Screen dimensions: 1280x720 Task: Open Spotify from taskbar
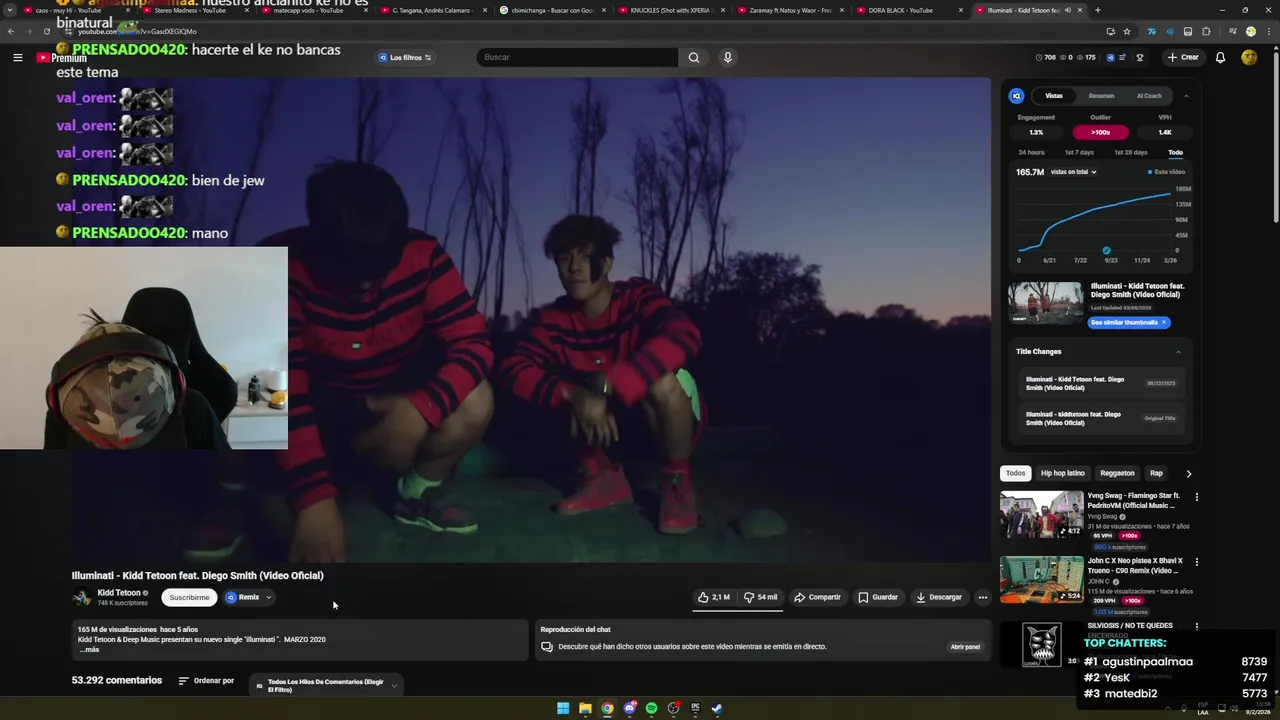tap(651, 708)
